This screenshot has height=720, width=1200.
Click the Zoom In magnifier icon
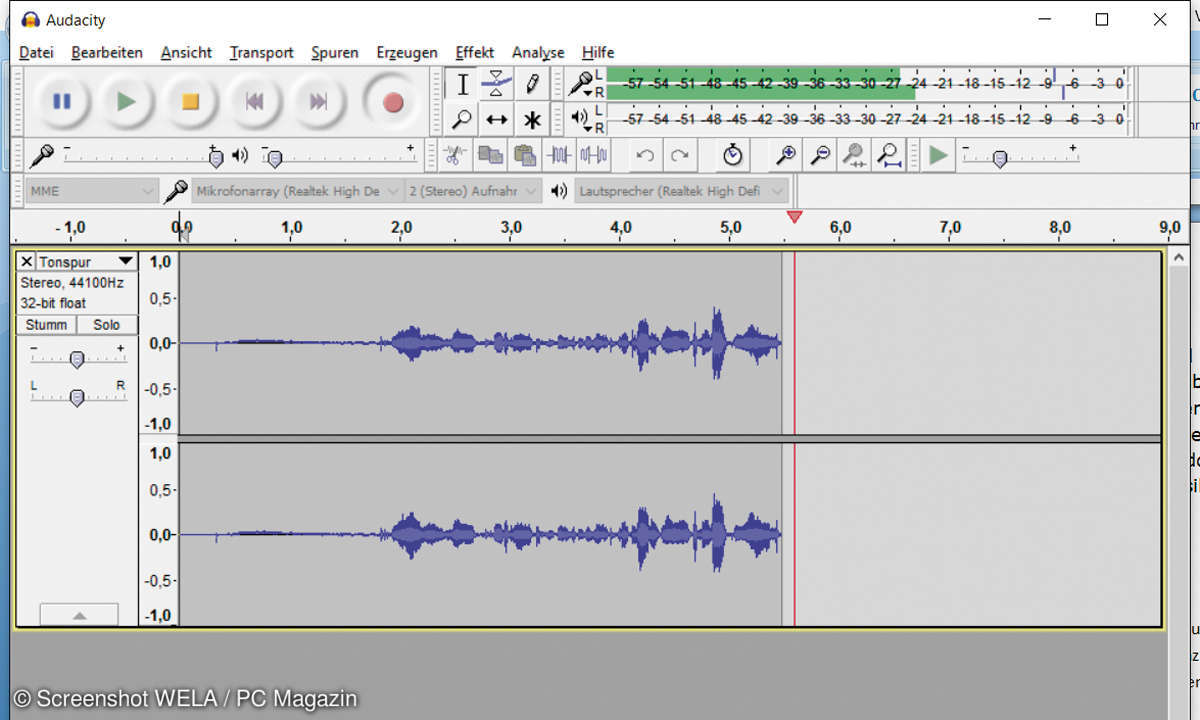pos(787,155)
